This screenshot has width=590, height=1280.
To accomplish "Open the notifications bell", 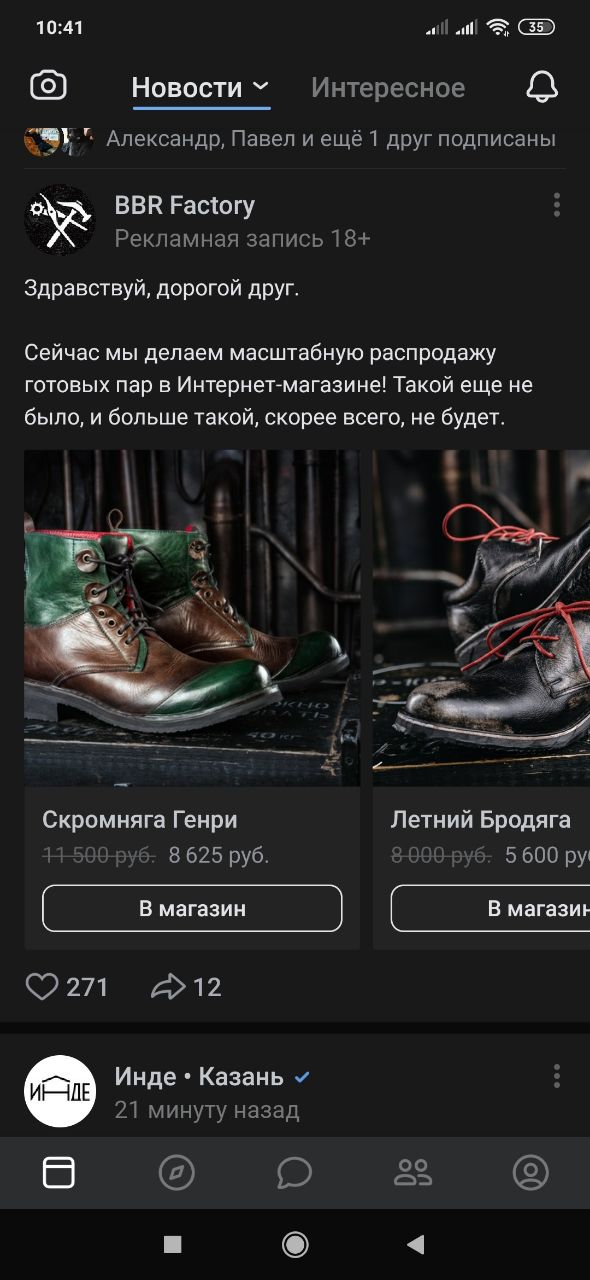I will click(541, 87).
